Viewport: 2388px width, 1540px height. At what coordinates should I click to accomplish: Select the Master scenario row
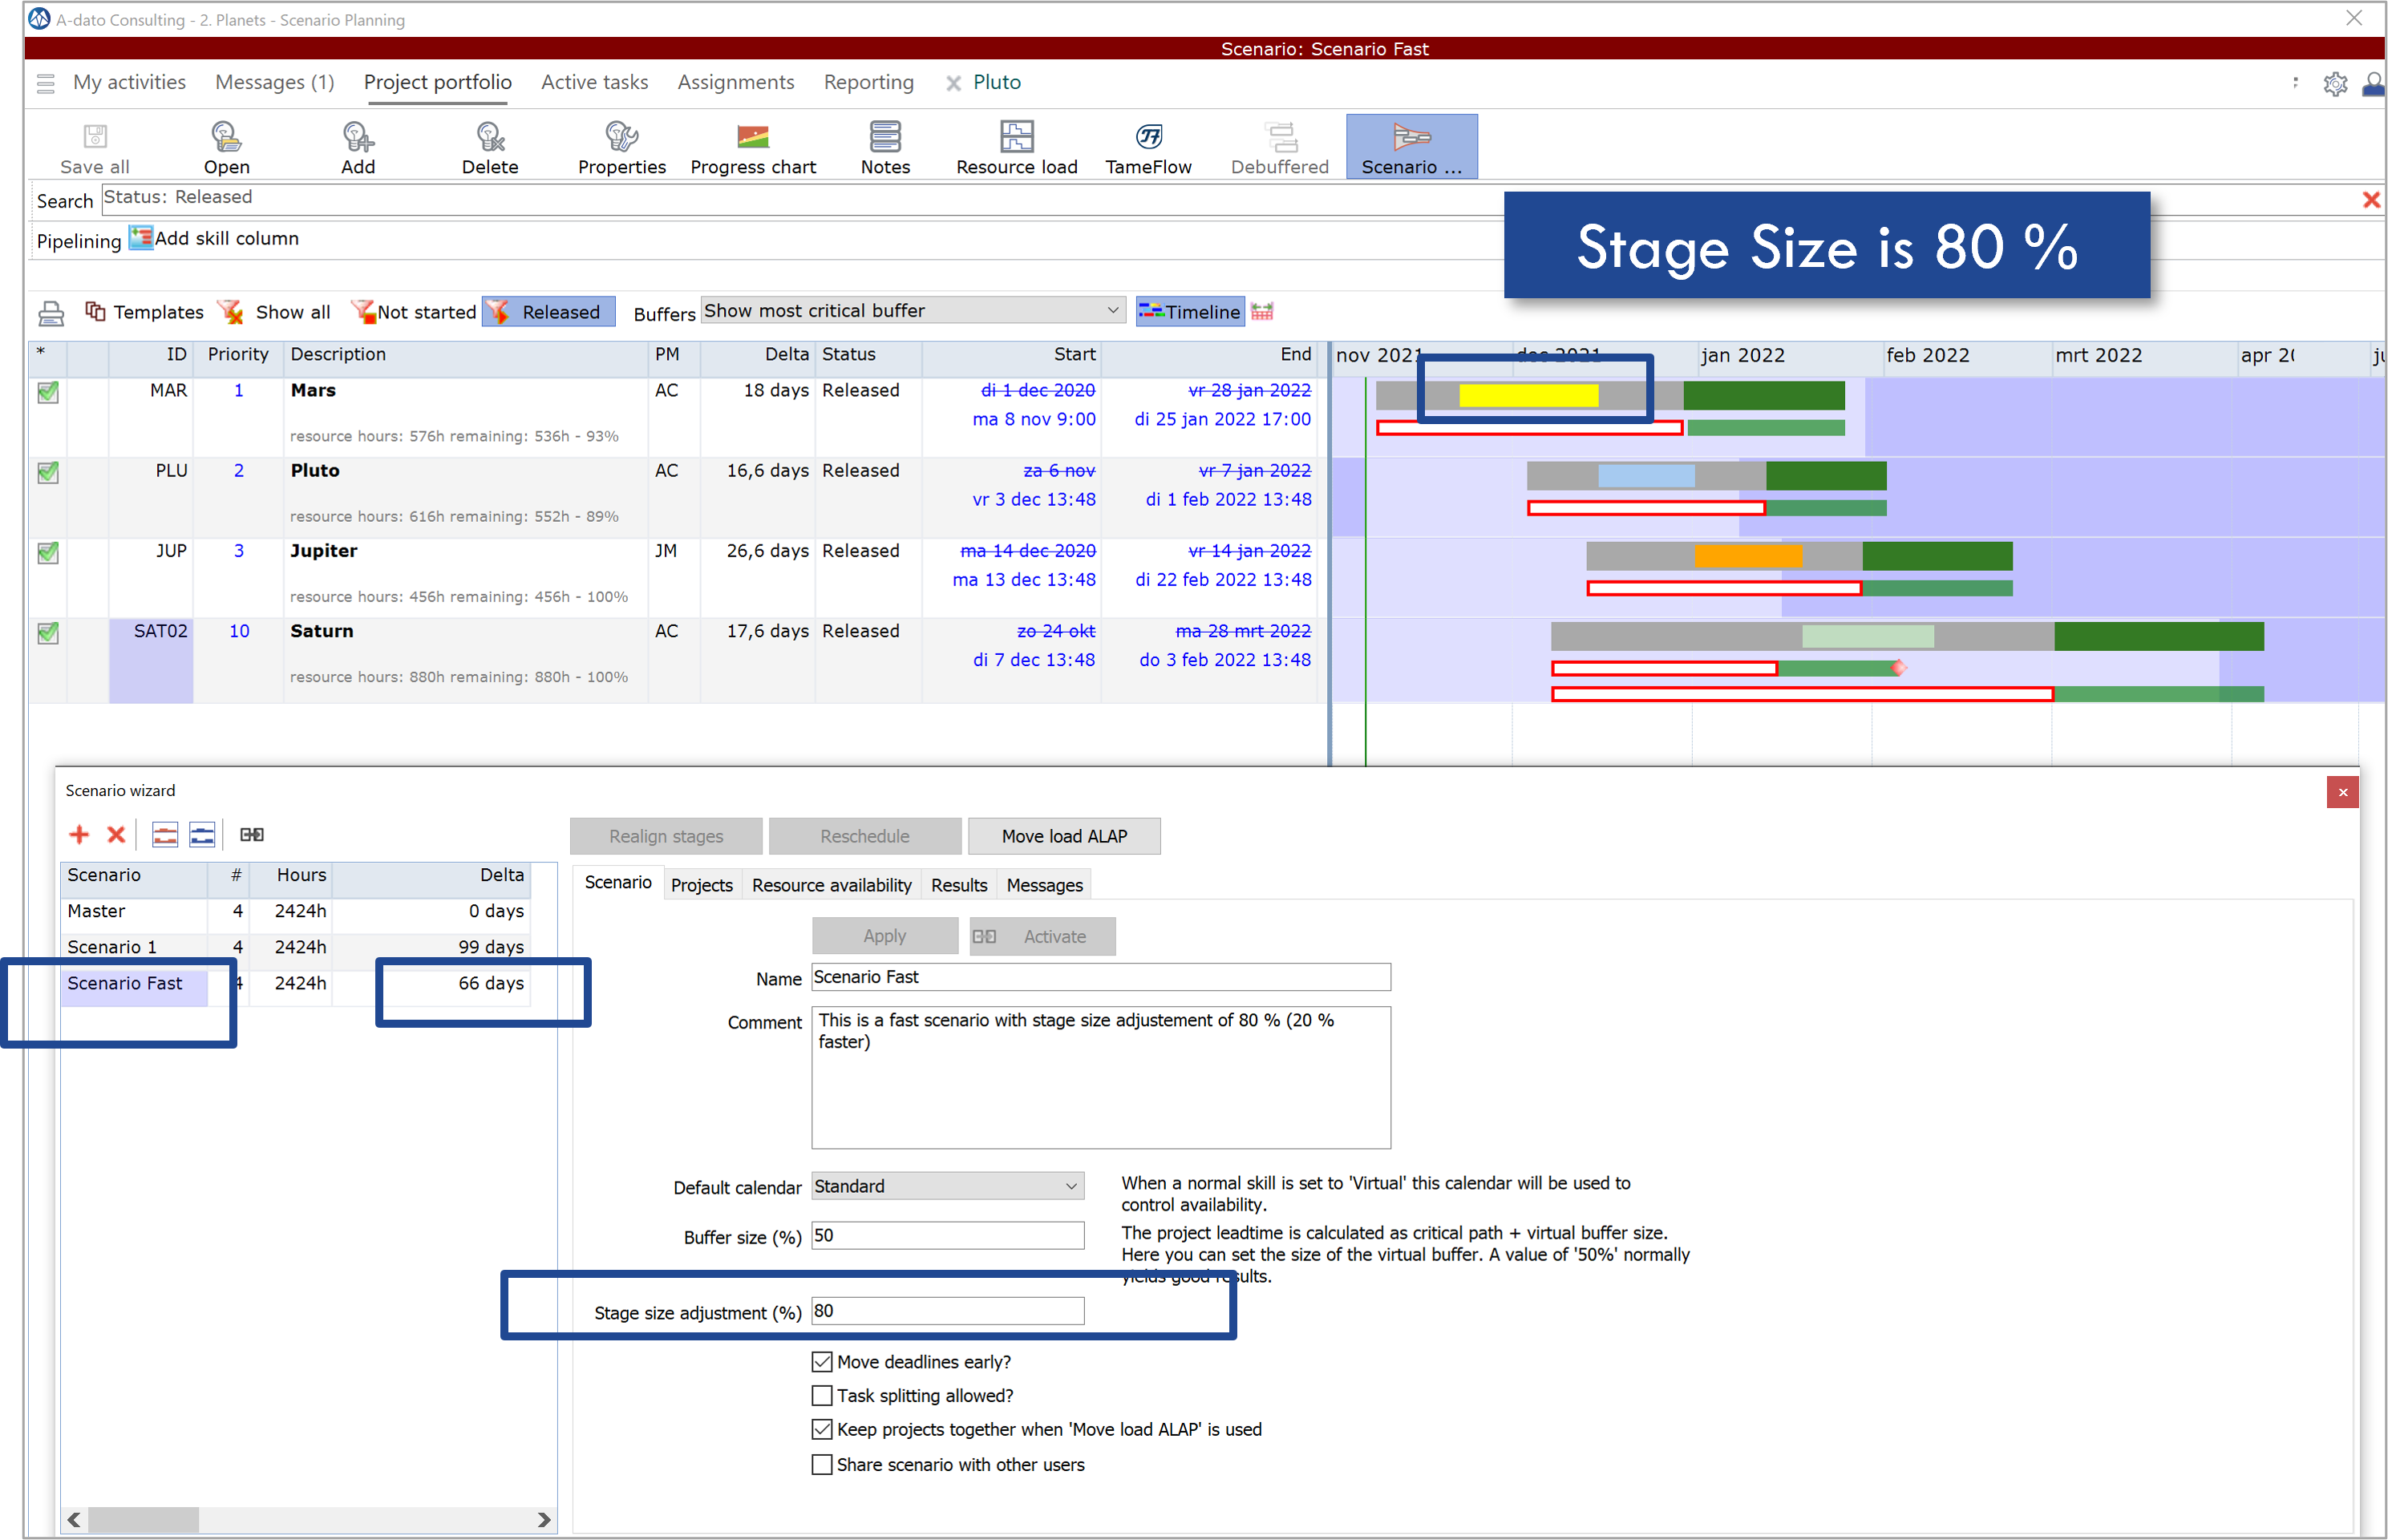click(296, 911)
